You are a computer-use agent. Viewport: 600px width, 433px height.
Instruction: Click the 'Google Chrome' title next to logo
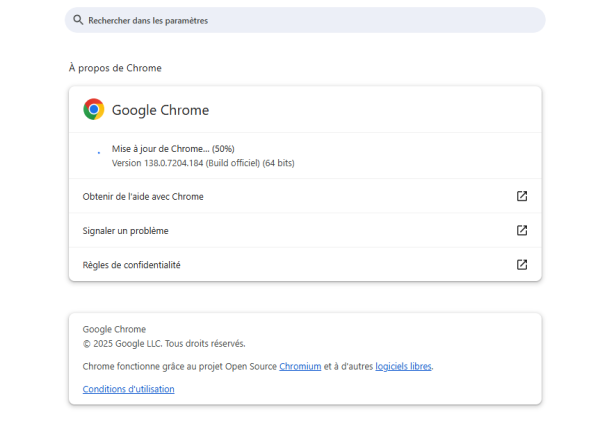160,110
